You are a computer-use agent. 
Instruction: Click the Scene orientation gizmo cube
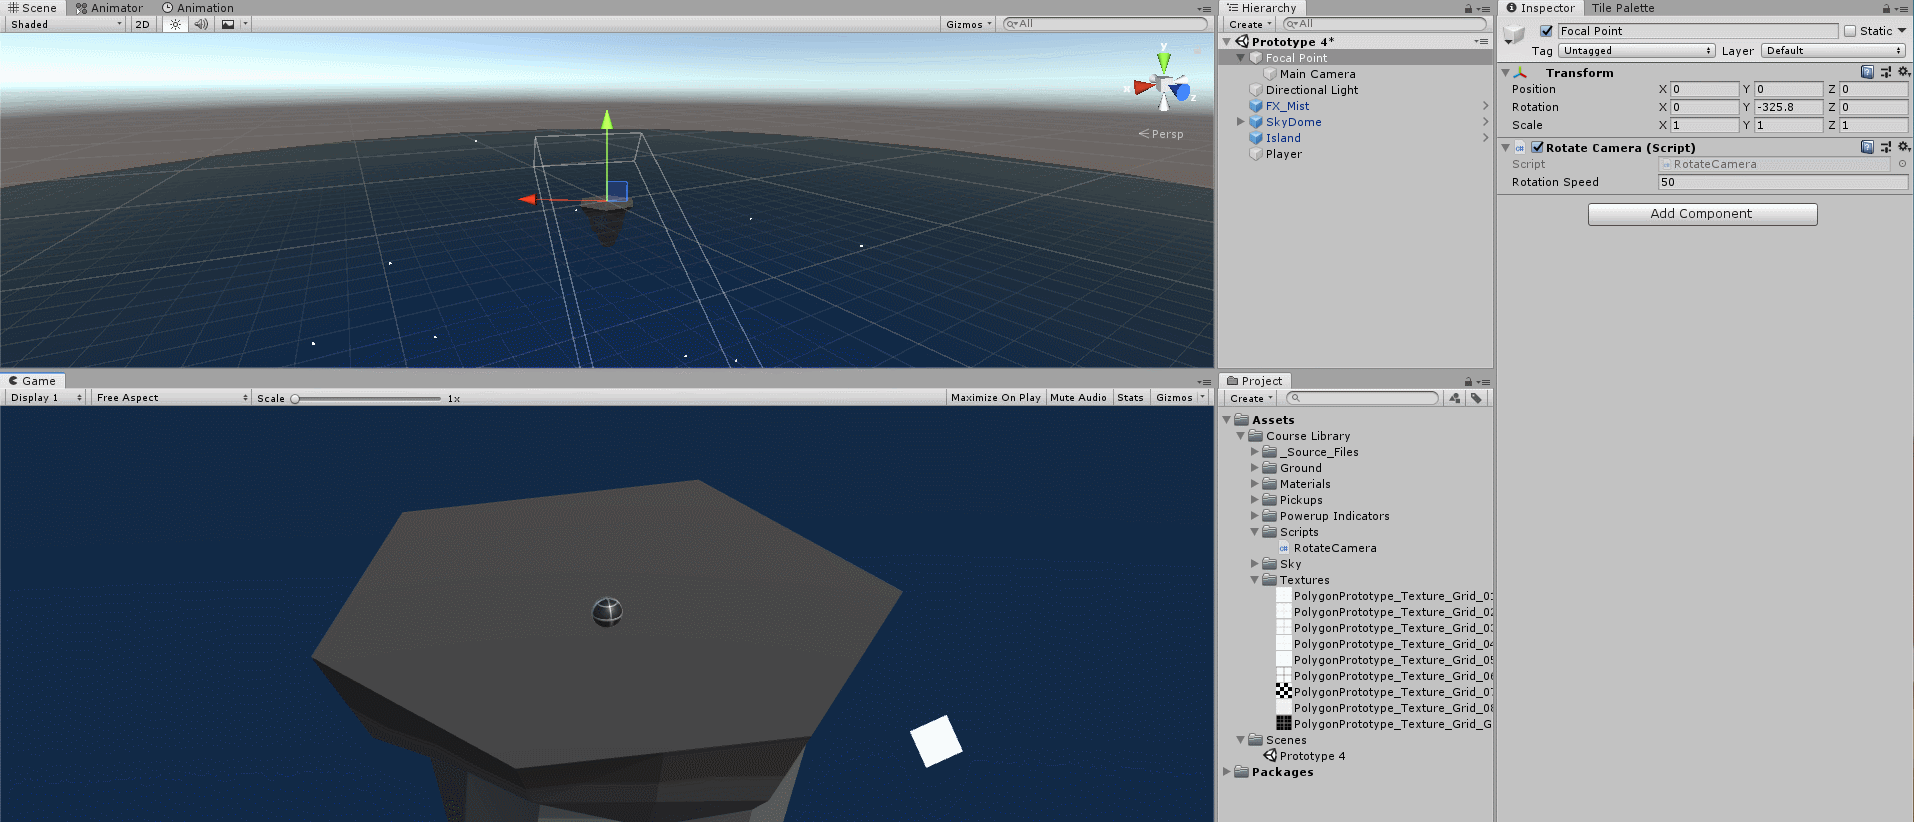pos(1163,86)
